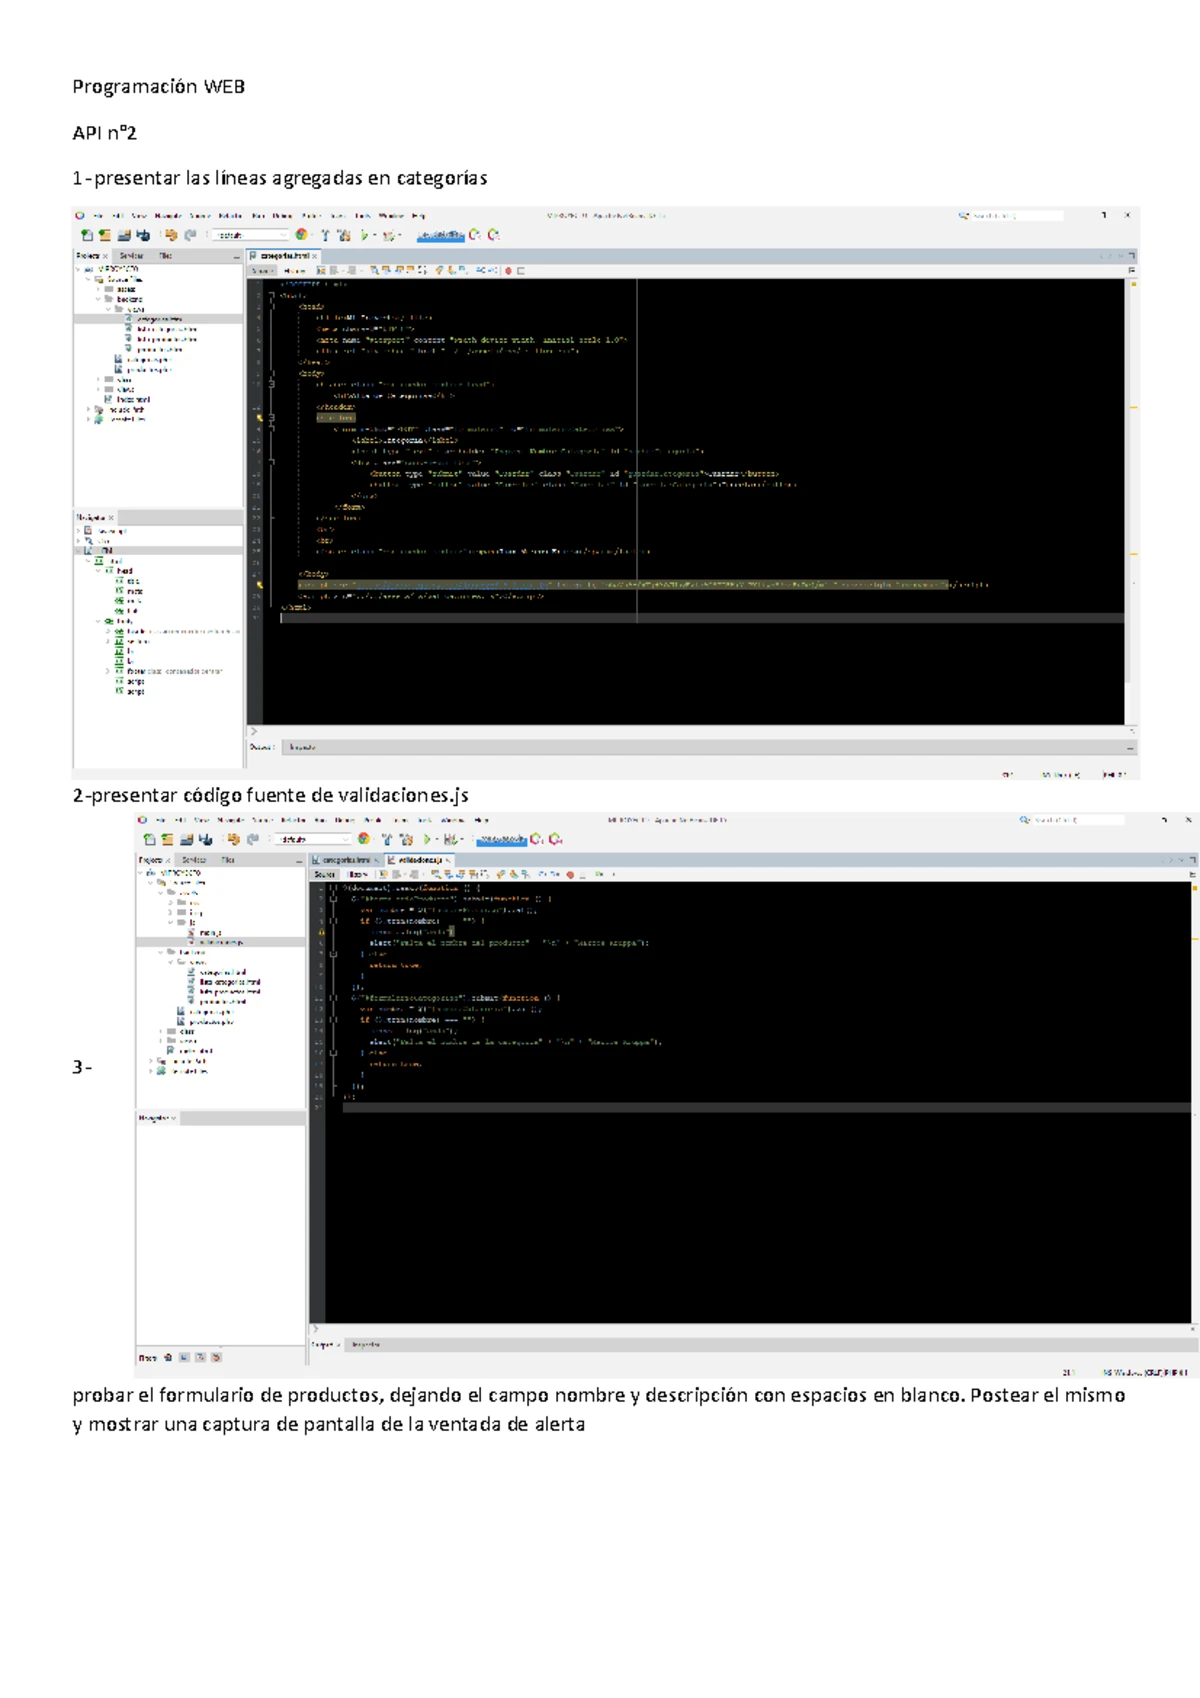Collapse backend folder in categorias Projects tree

click(x=98, y=299)
